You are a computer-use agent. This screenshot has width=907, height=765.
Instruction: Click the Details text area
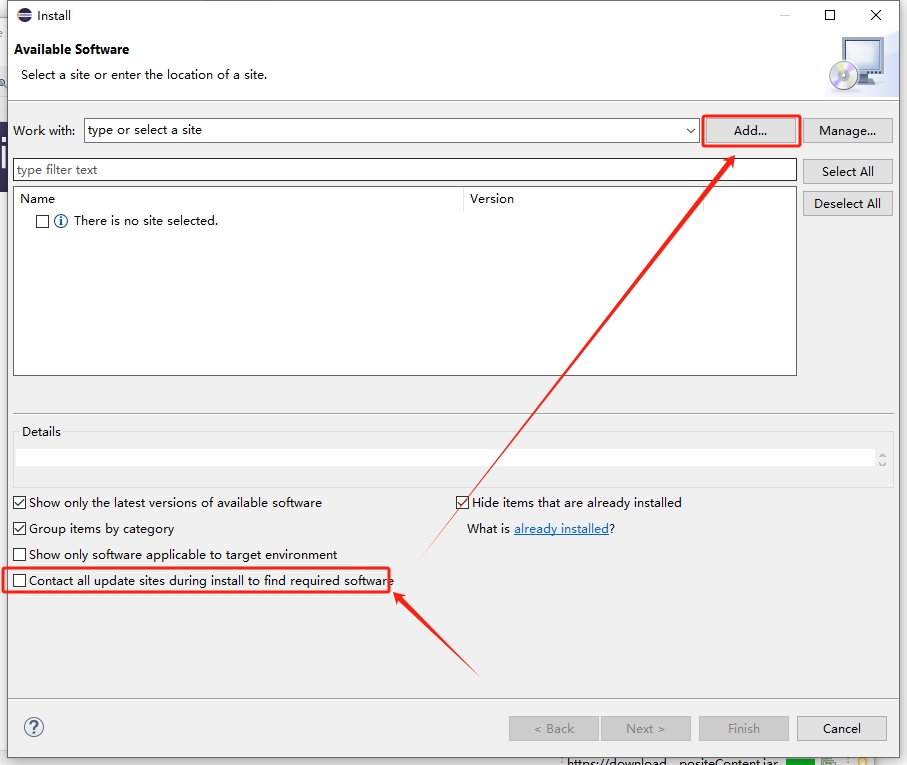(x=445, y=457)
